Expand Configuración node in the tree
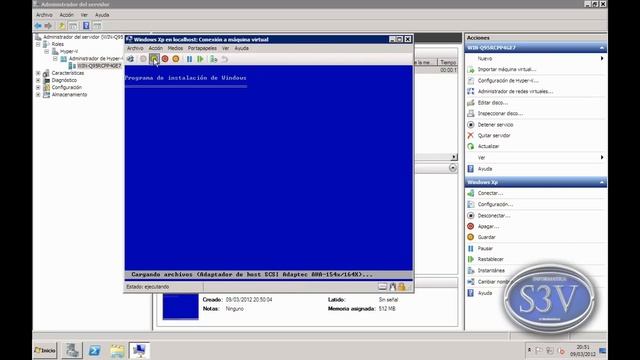 38,87
